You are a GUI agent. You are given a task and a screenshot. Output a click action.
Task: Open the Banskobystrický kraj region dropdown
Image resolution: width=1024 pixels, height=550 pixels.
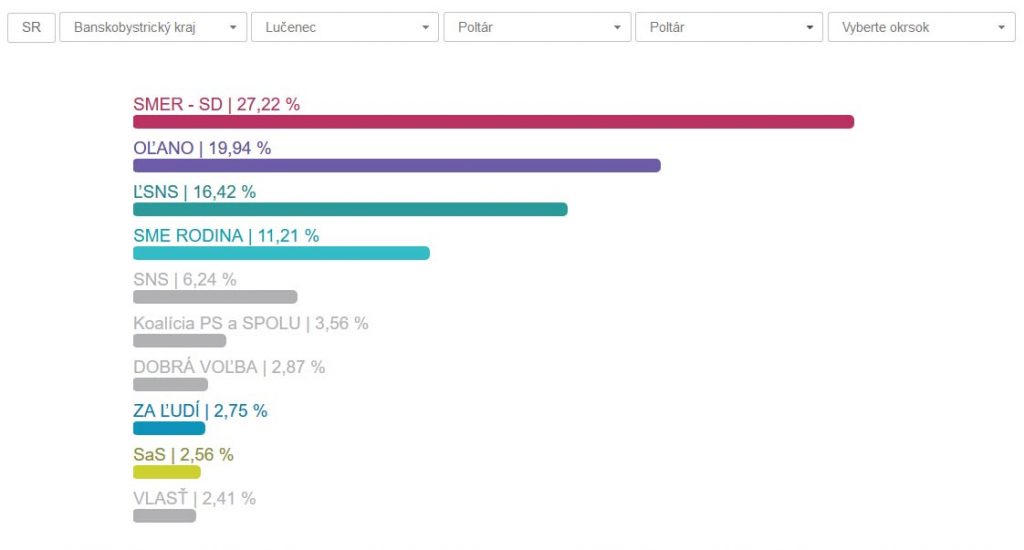(x=153, y=27)
